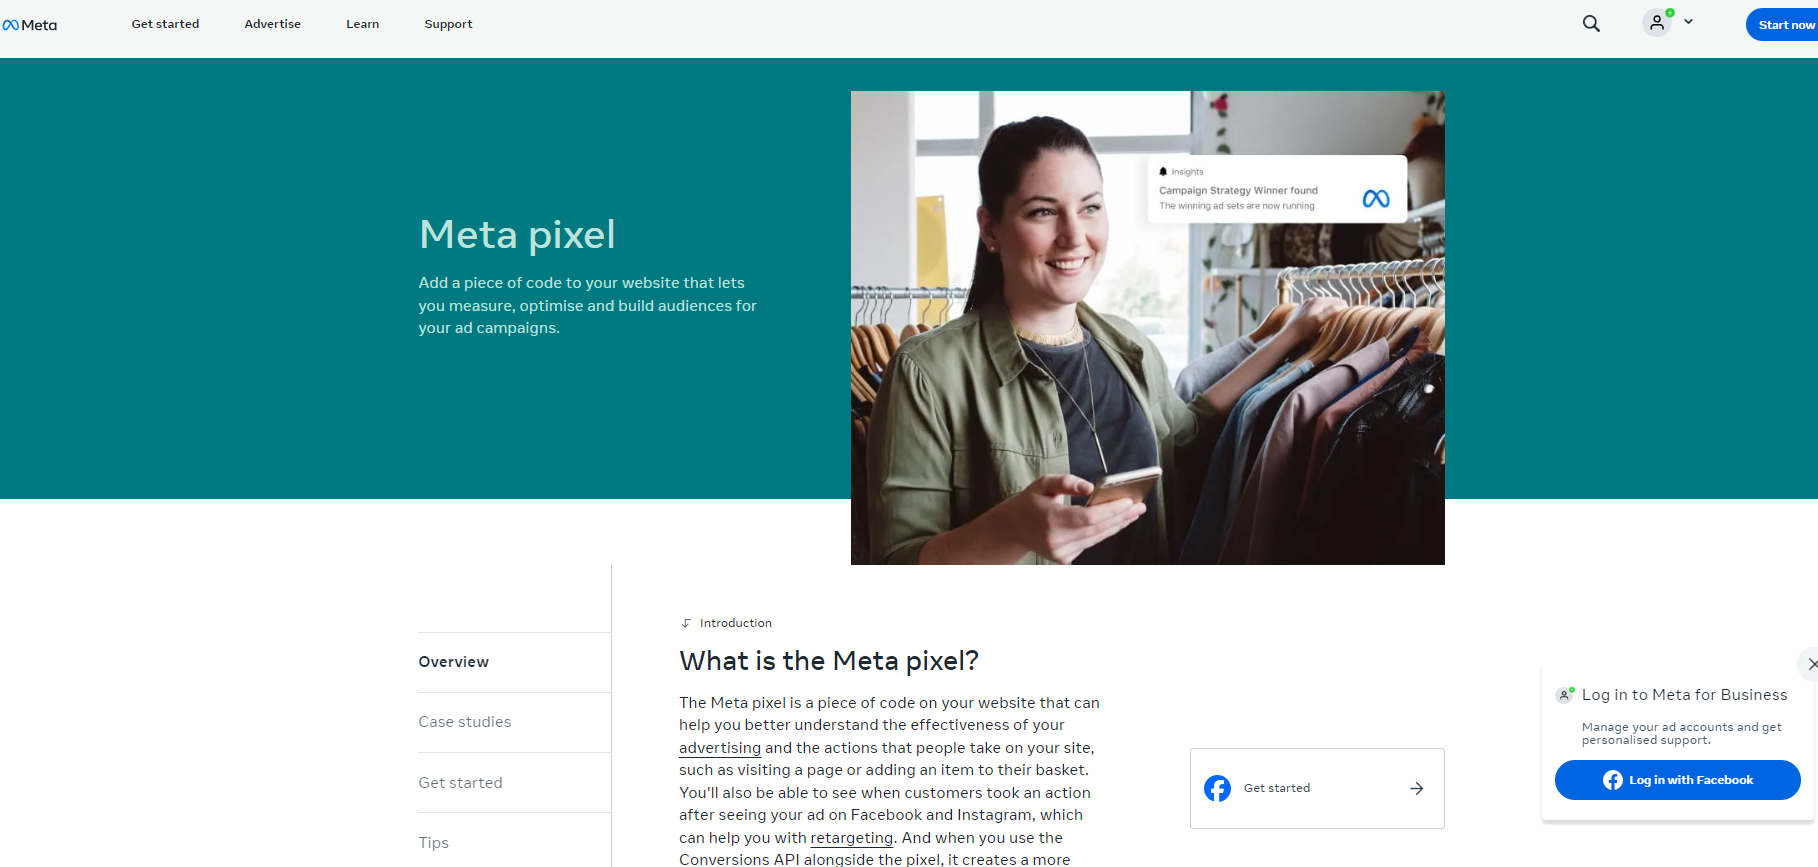Open the Support navigation menu

(448, 24)
